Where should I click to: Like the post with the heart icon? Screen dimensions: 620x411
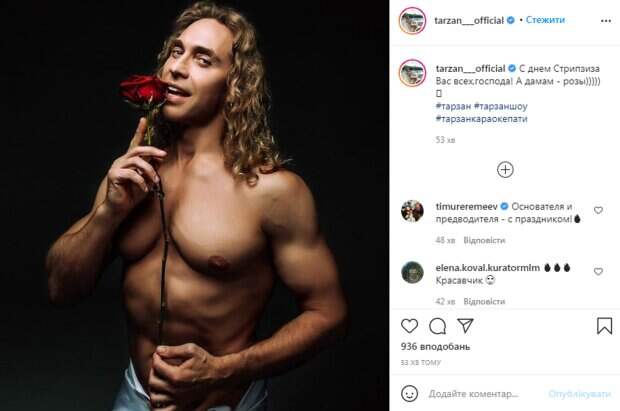coord(409,326)
